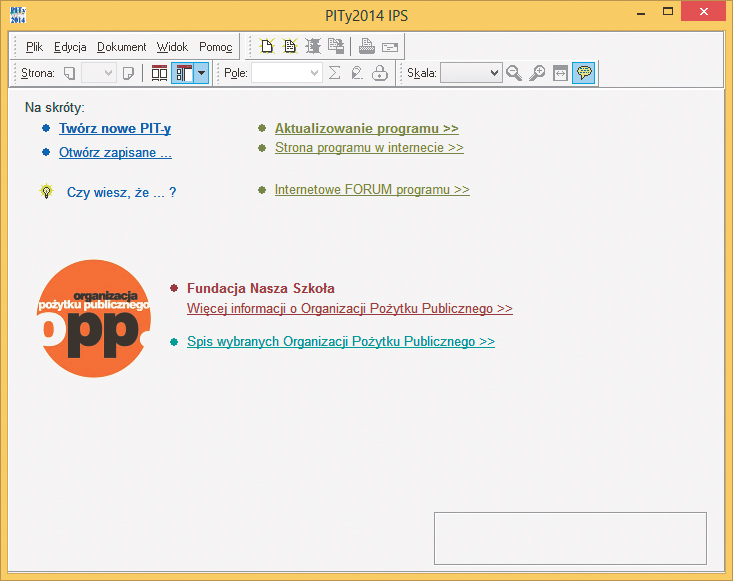
Task: Click the orange OPP organization logo
Action: (92, 318)
